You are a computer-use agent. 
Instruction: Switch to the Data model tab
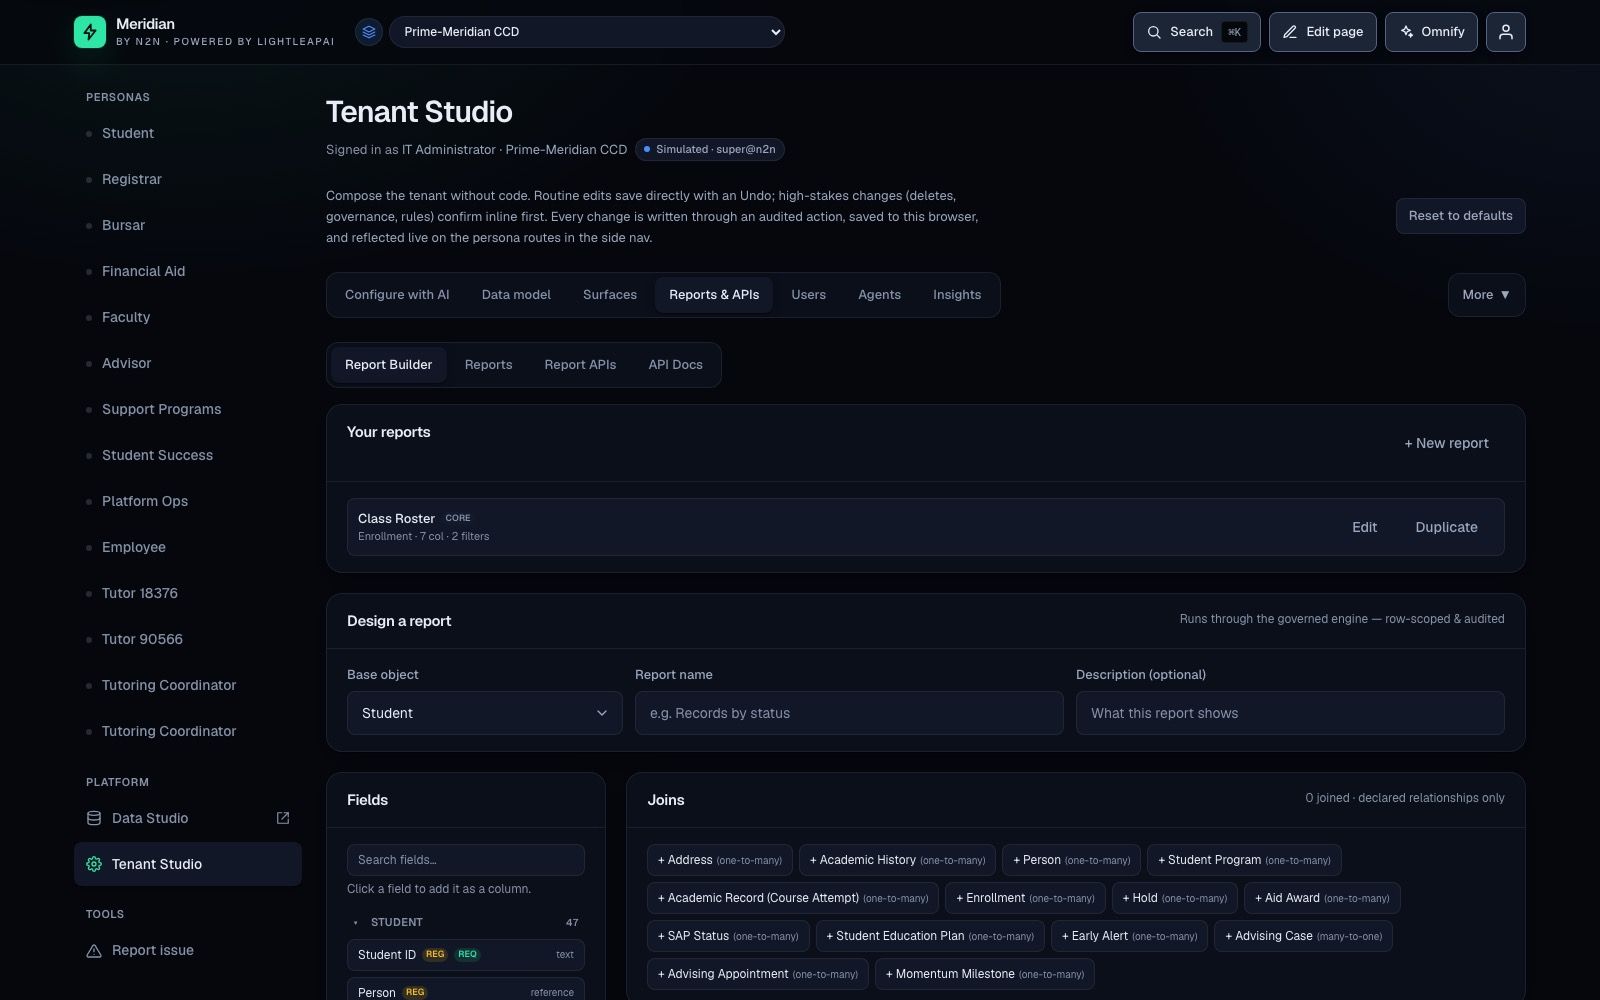(x=516, y=295)
